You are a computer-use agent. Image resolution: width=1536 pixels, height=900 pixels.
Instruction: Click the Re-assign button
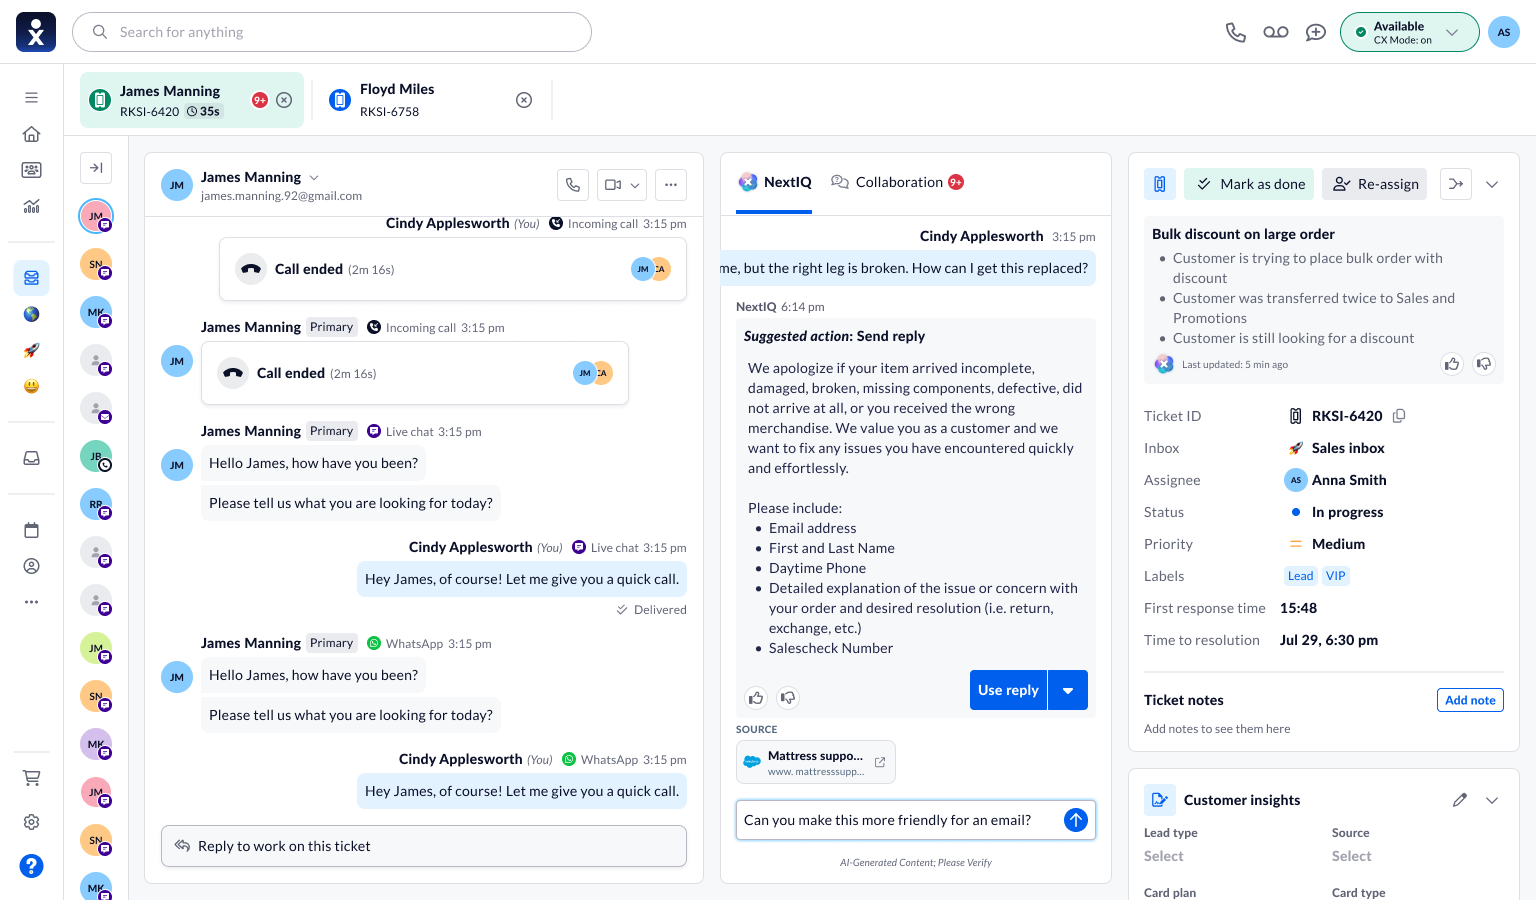(1377, 184)
